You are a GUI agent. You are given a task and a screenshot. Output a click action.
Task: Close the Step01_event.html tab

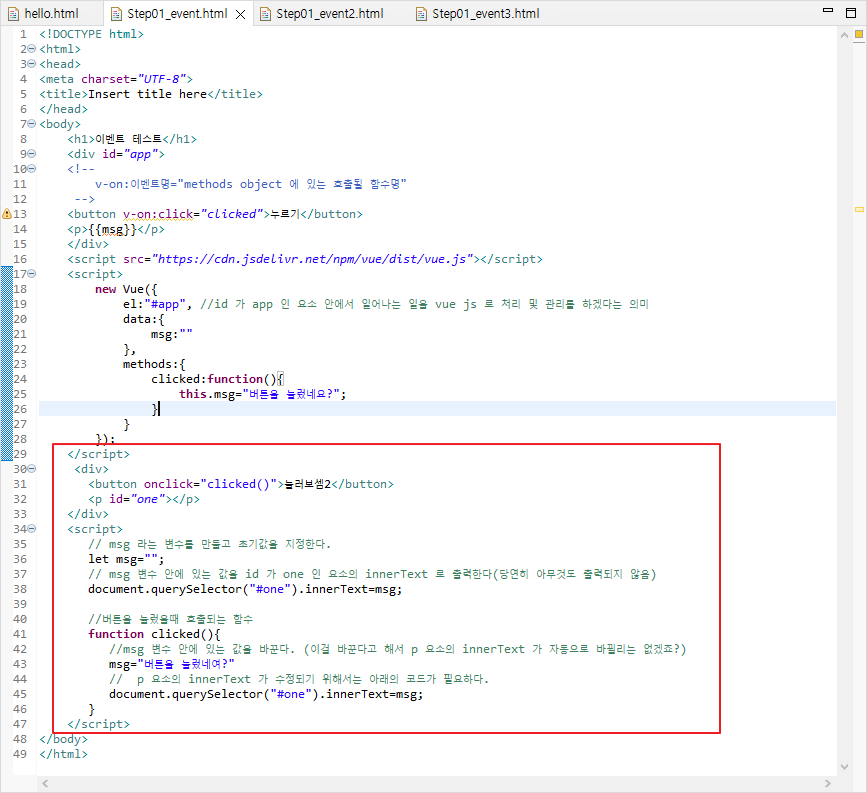point(241,14)
